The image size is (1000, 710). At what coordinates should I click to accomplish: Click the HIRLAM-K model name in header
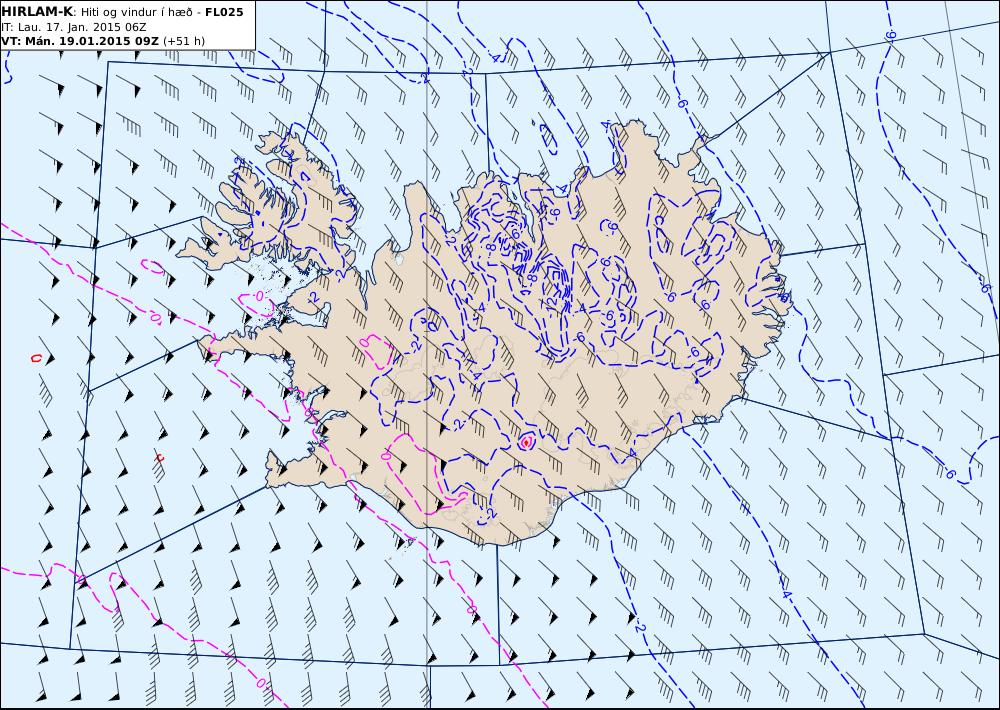tap(36, 11)
